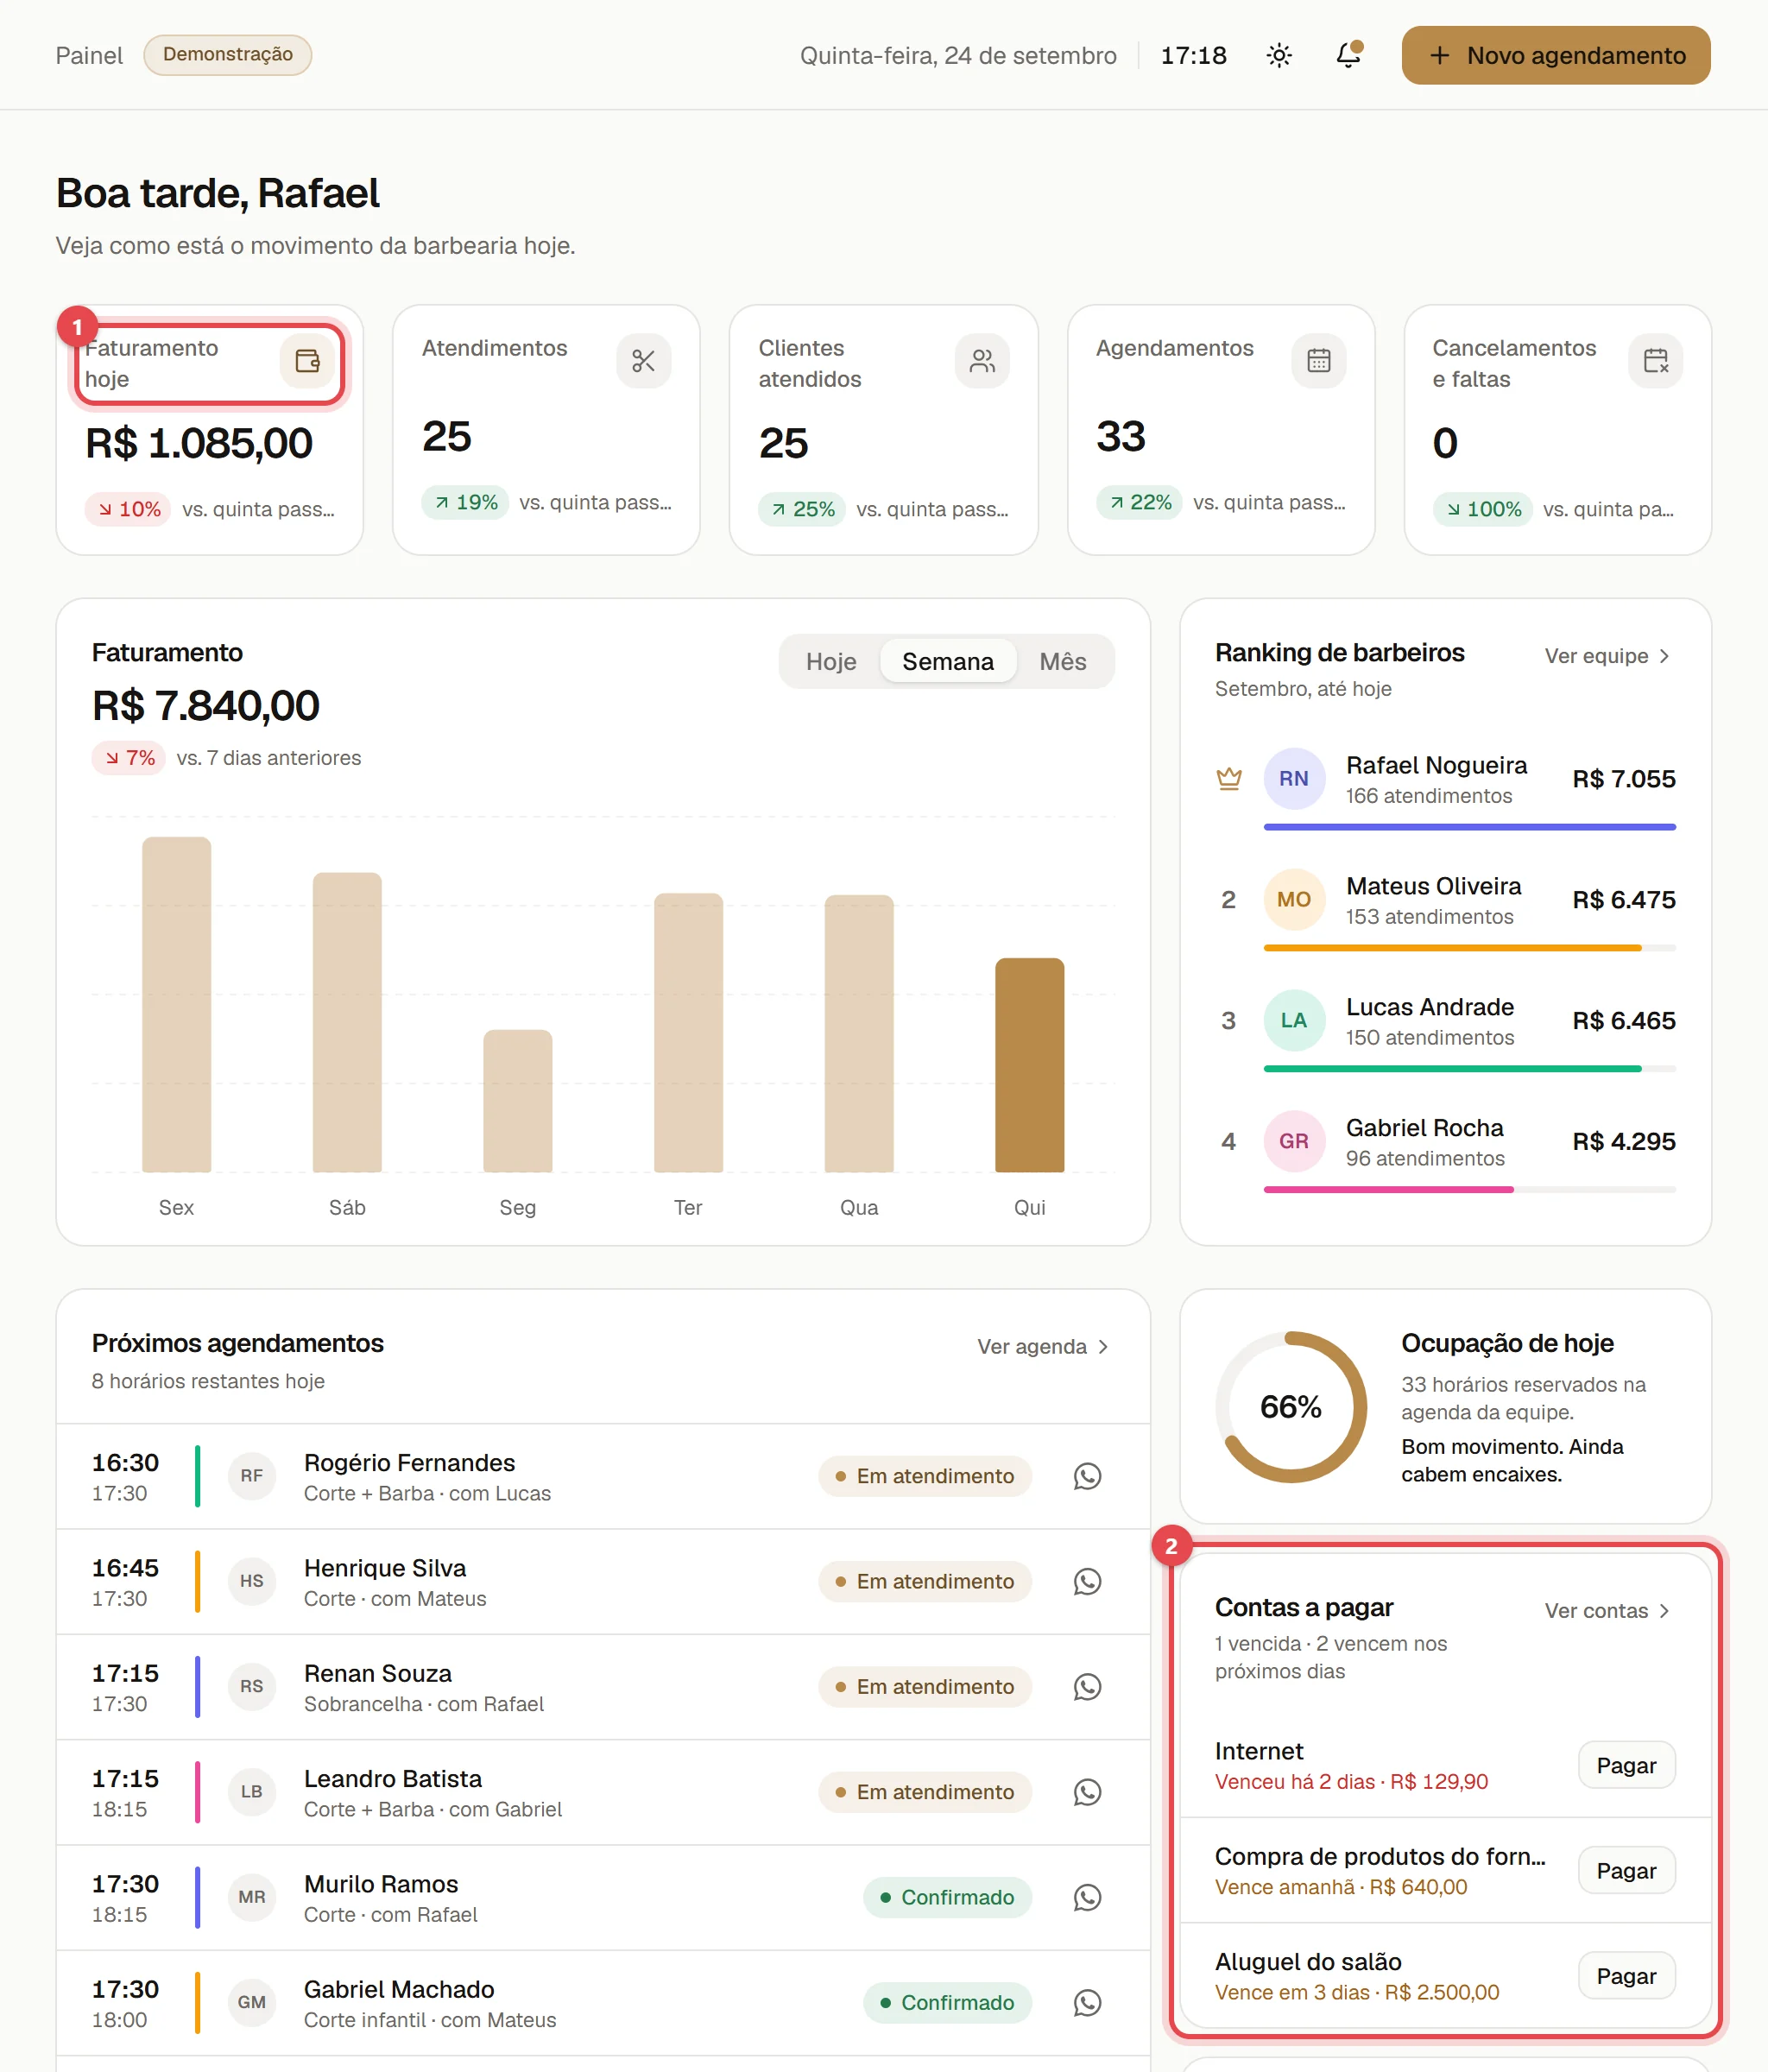
Task: Click the Qui bar in the revenue chart
Action: point(1029,1065)
